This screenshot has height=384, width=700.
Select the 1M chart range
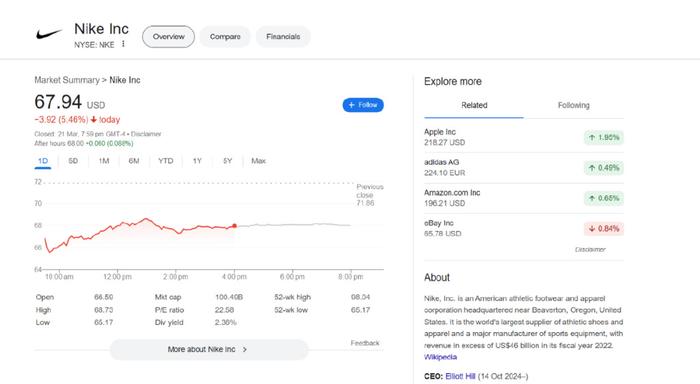click(104, 161)
